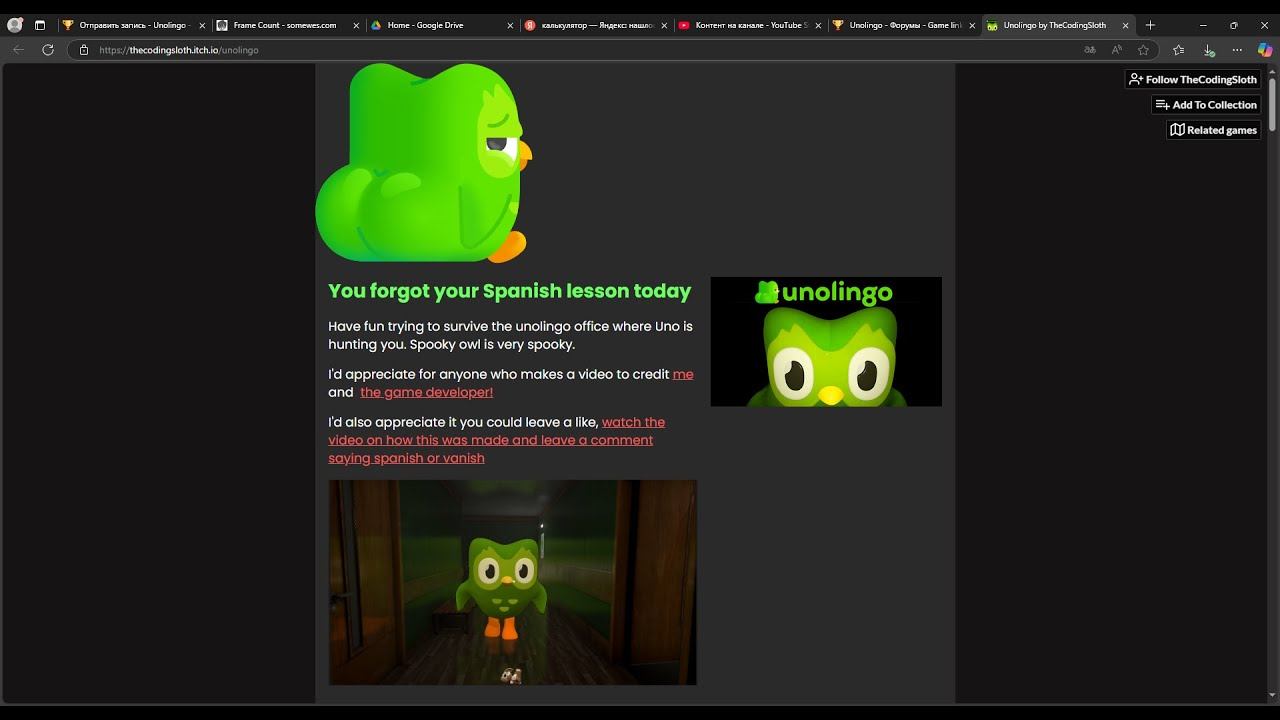
Task: Close the first Unolingo submission tab
Action: 201,26
